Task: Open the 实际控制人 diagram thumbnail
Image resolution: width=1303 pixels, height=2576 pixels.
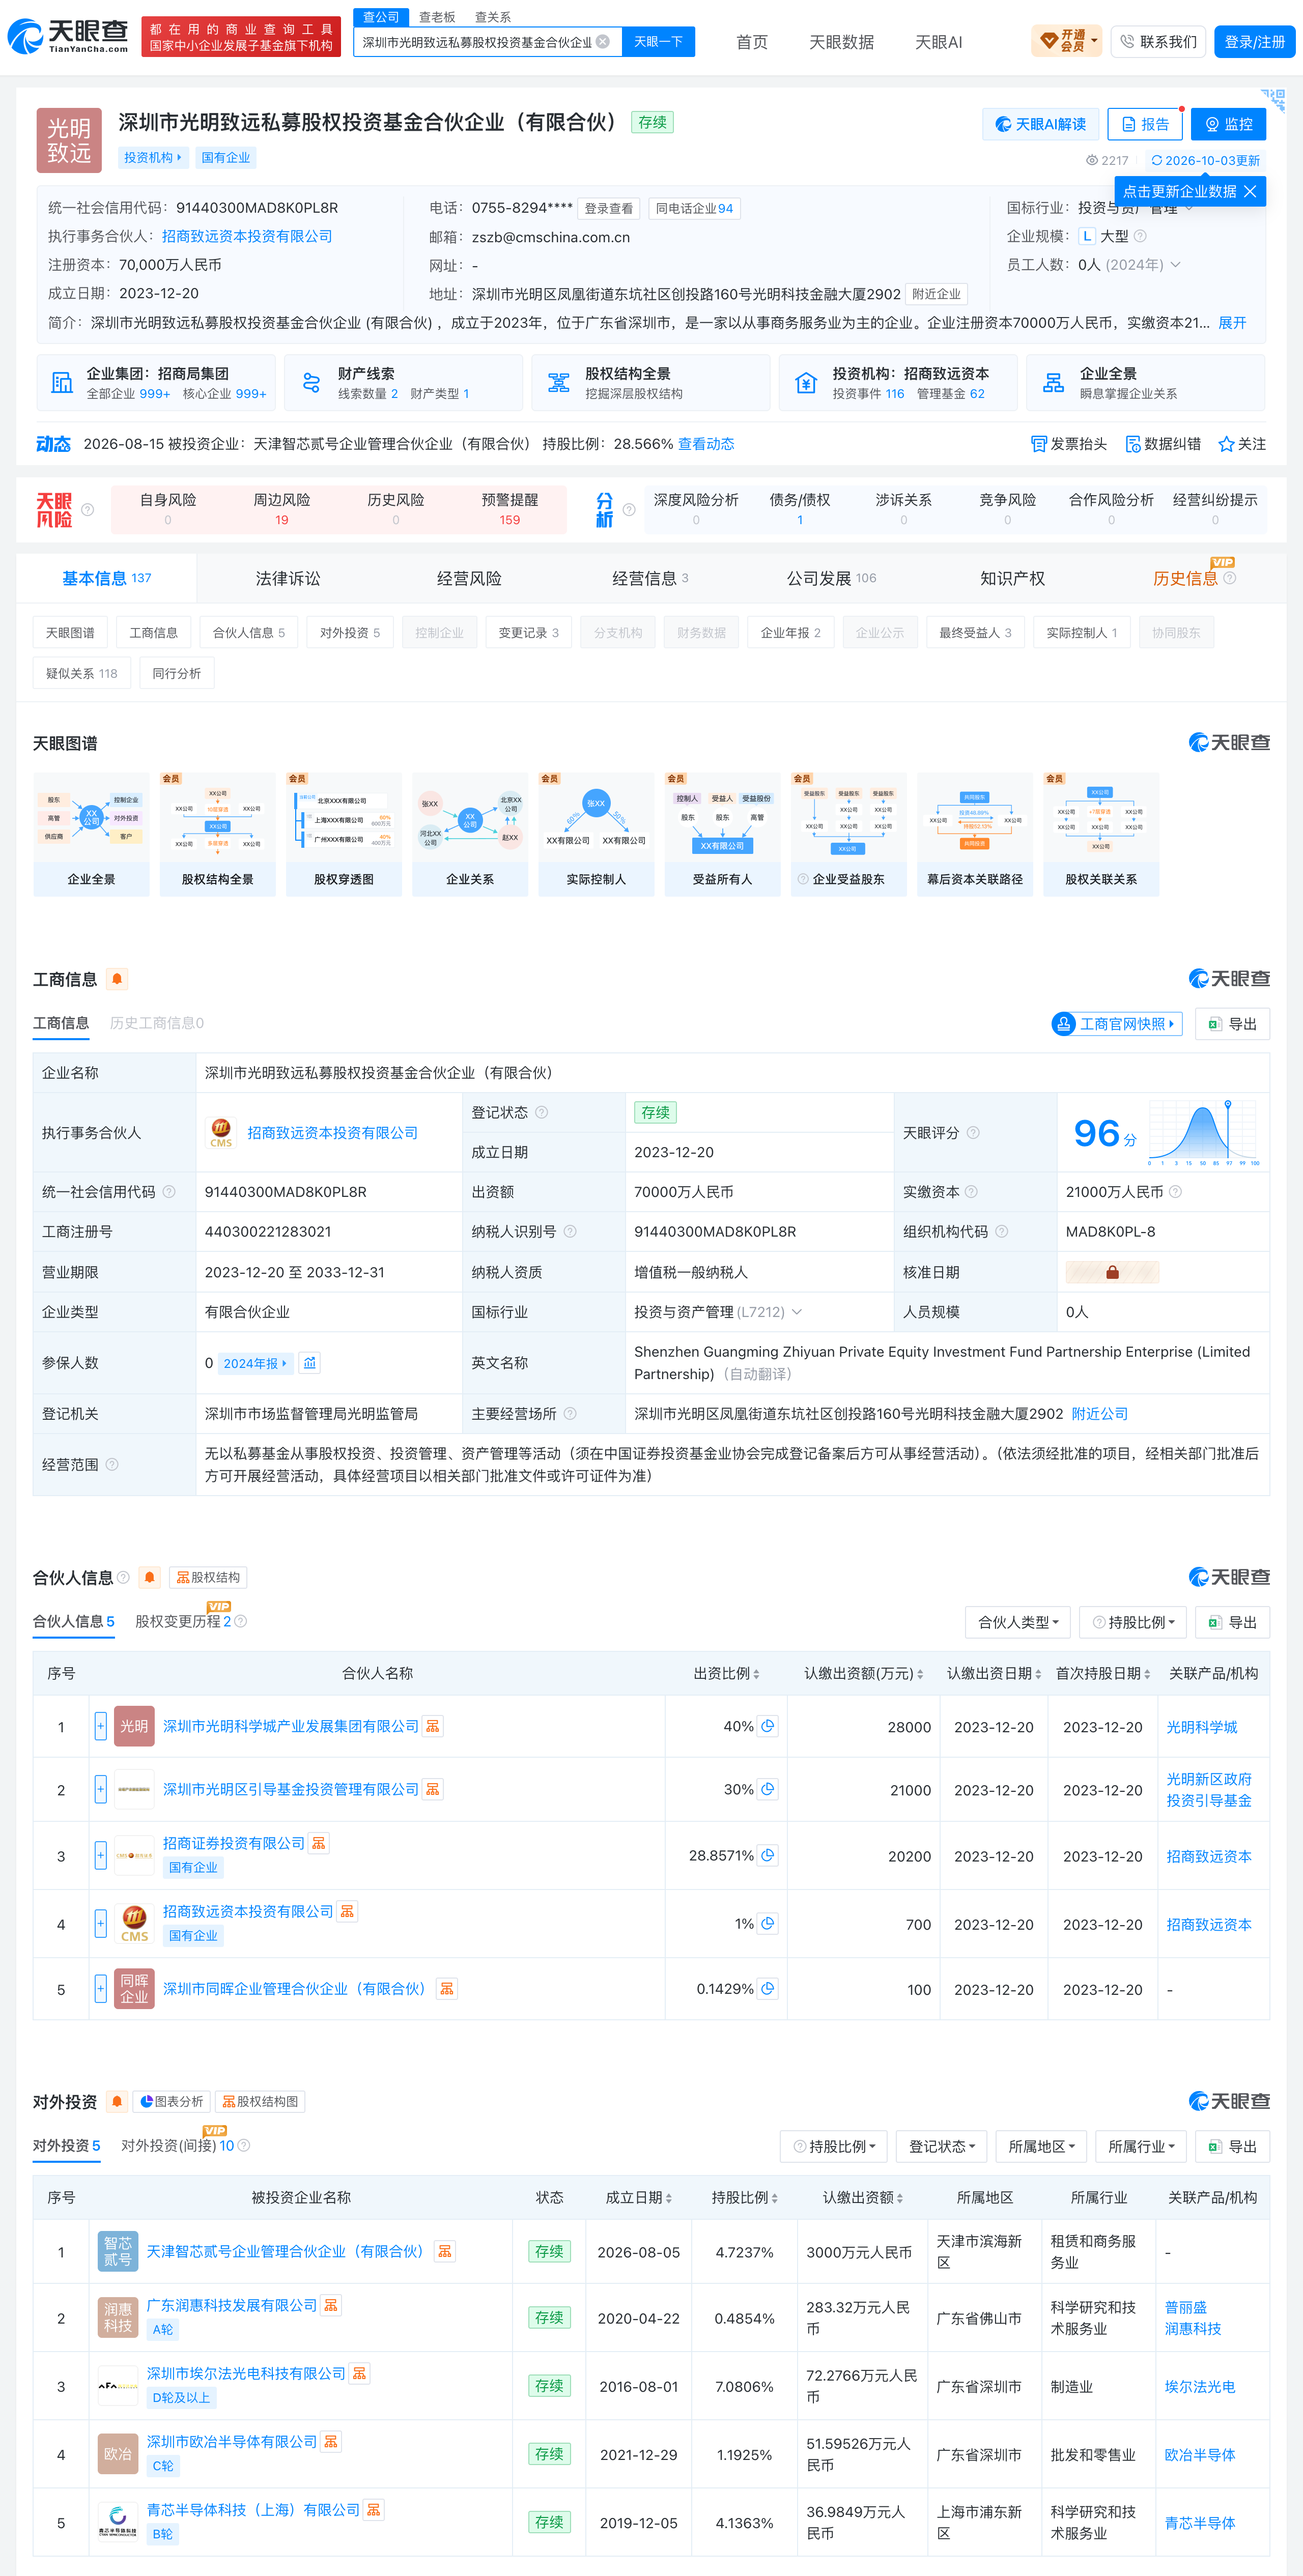Action: [x=596, y=834]
